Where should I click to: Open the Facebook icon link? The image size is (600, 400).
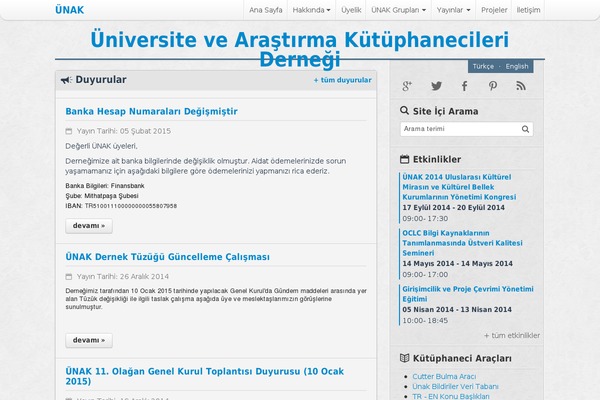point(464,86)
